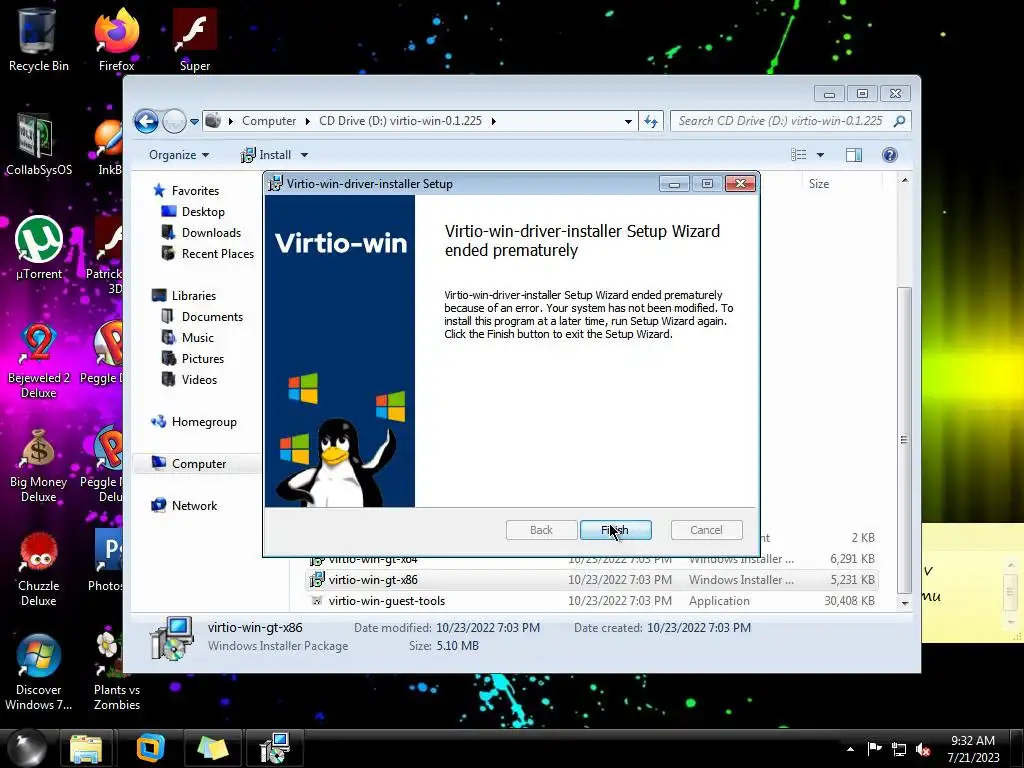The width and height of the screenshot is (1024, 768).
Task: Open Action Center flag tray icon
Action: click(x=874, y=749)
